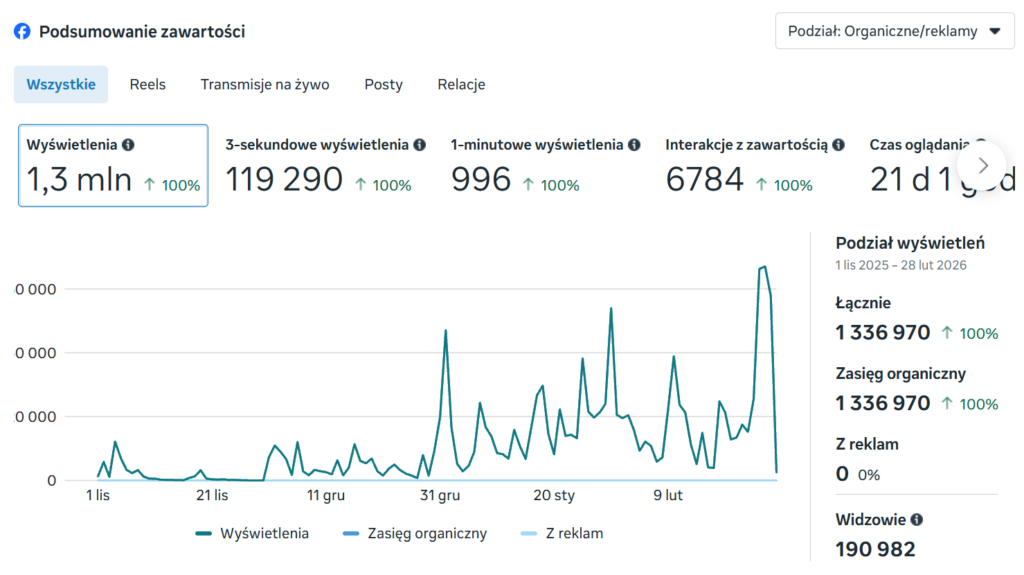Select the Relacje tab
The height and width of the screenshot is (575, 1024).
pyautogui.click(x=461, y=85)
